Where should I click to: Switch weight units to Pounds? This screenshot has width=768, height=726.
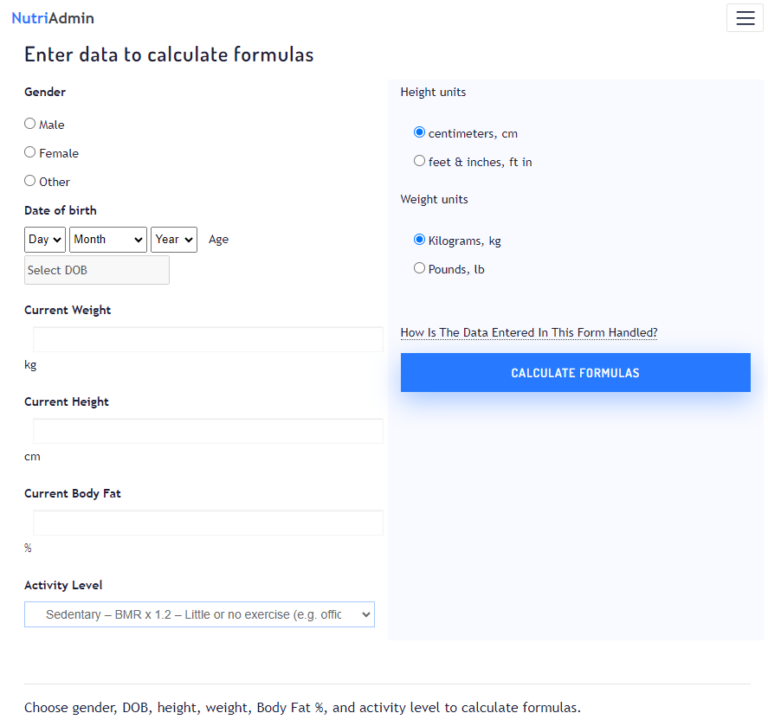(420, 268)
